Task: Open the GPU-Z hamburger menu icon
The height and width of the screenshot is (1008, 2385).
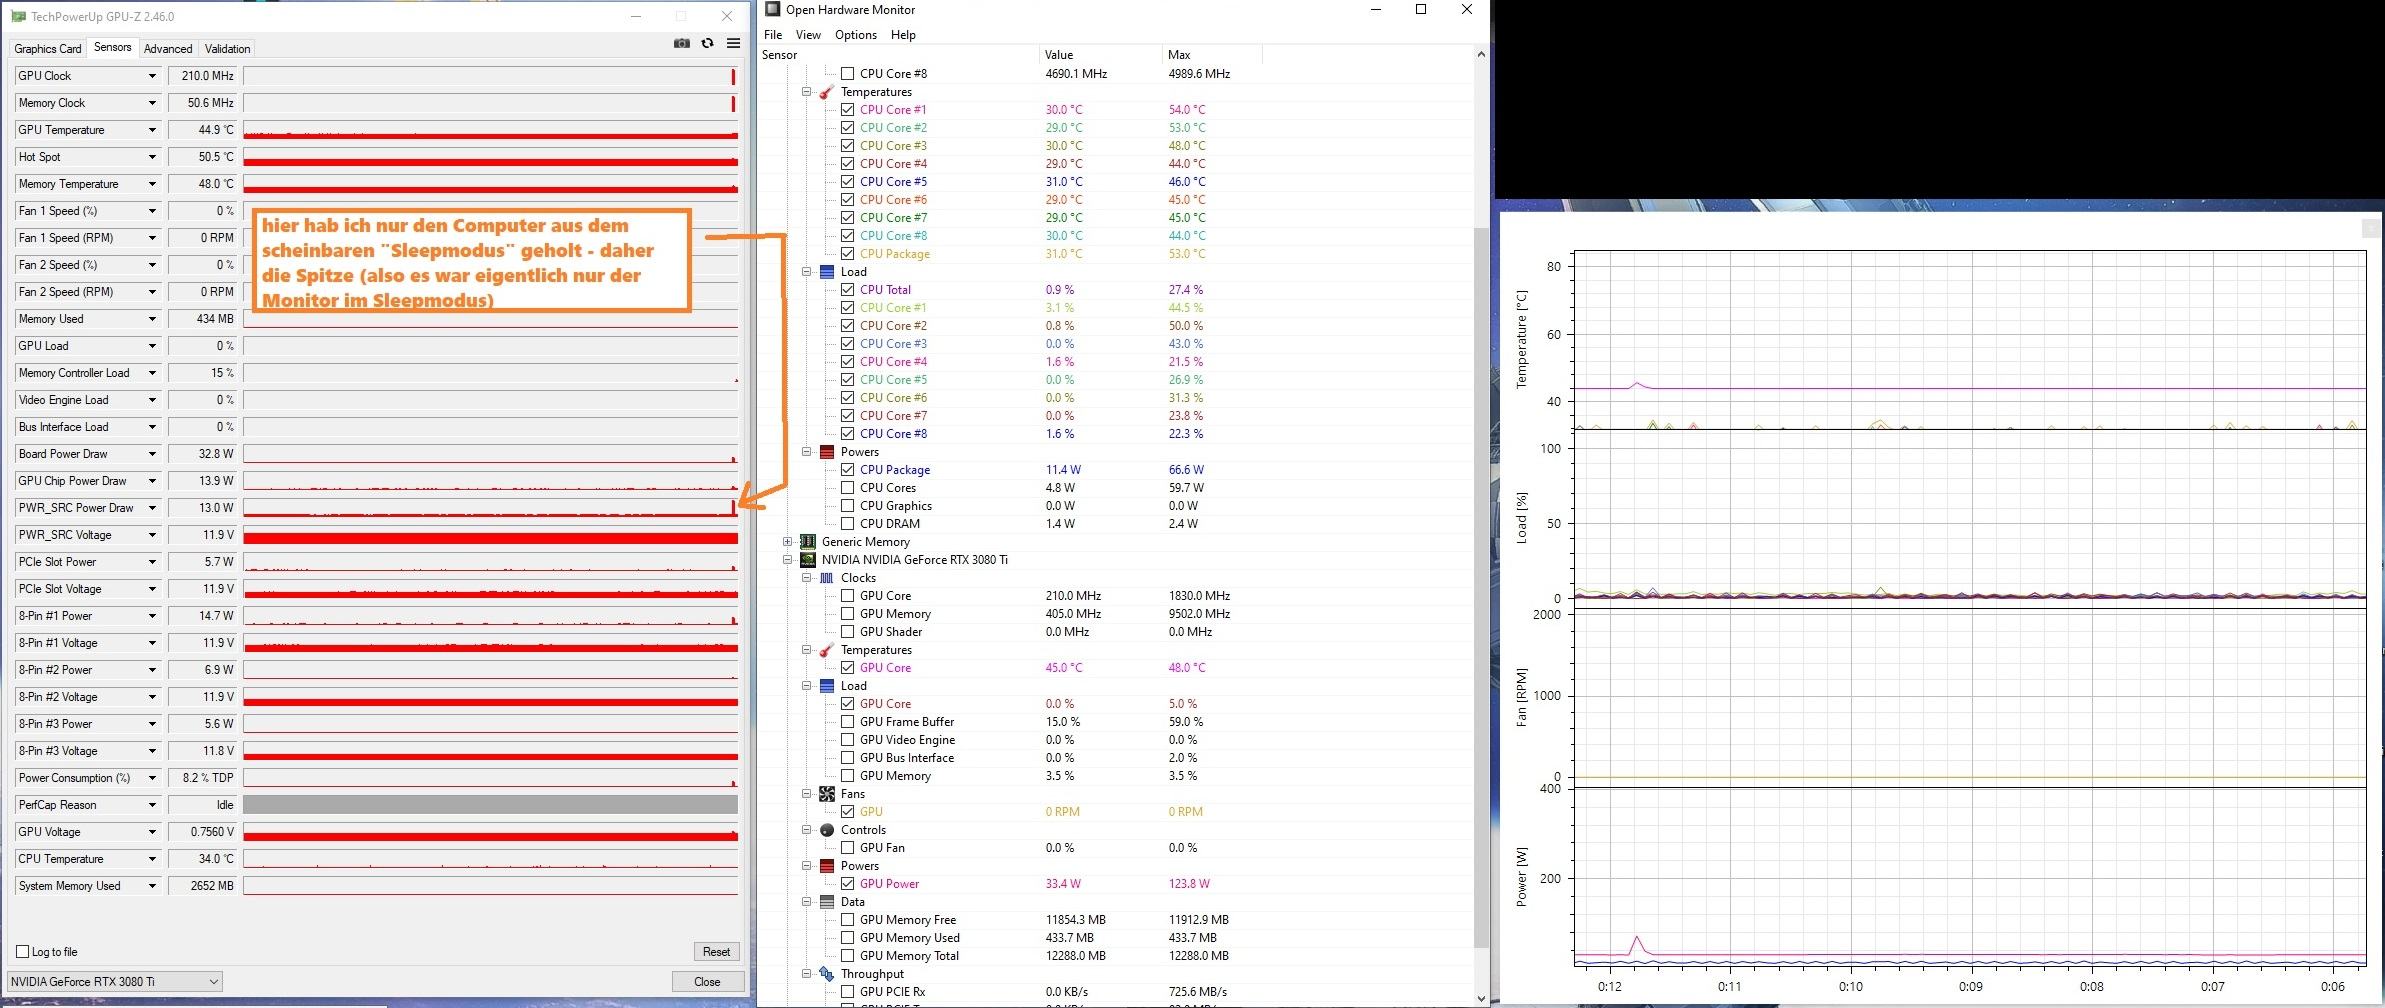Action: [734, 43]
